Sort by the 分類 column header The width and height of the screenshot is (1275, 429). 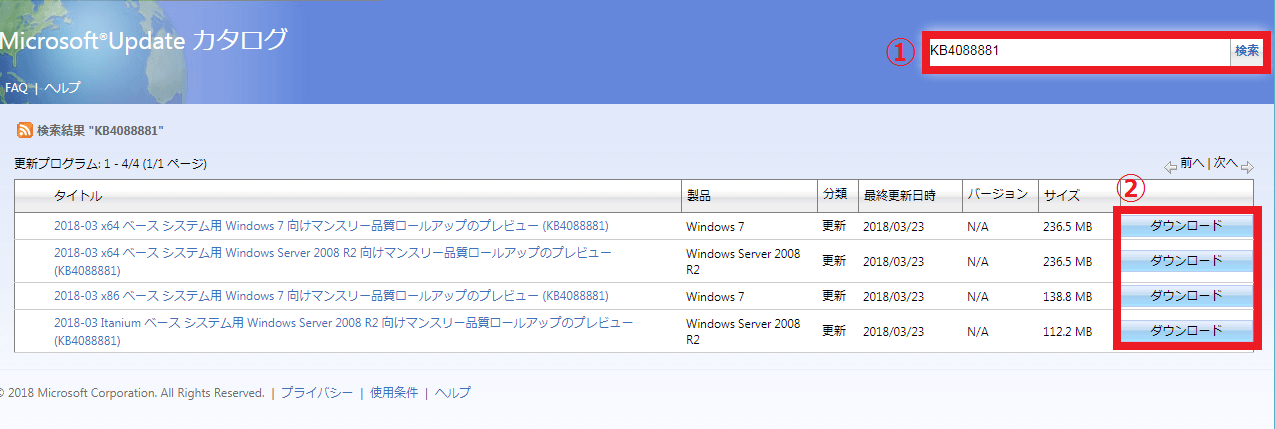(834, 195)
